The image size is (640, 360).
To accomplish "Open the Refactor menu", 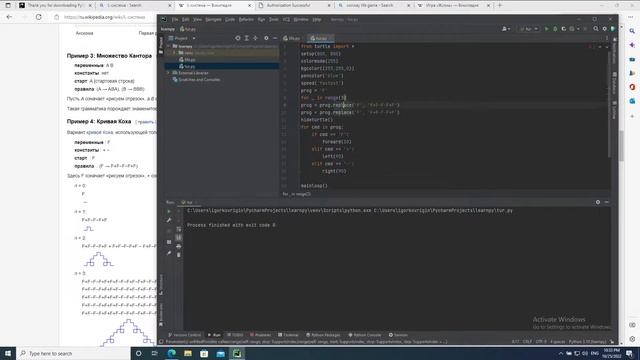I will pos(246,19).
